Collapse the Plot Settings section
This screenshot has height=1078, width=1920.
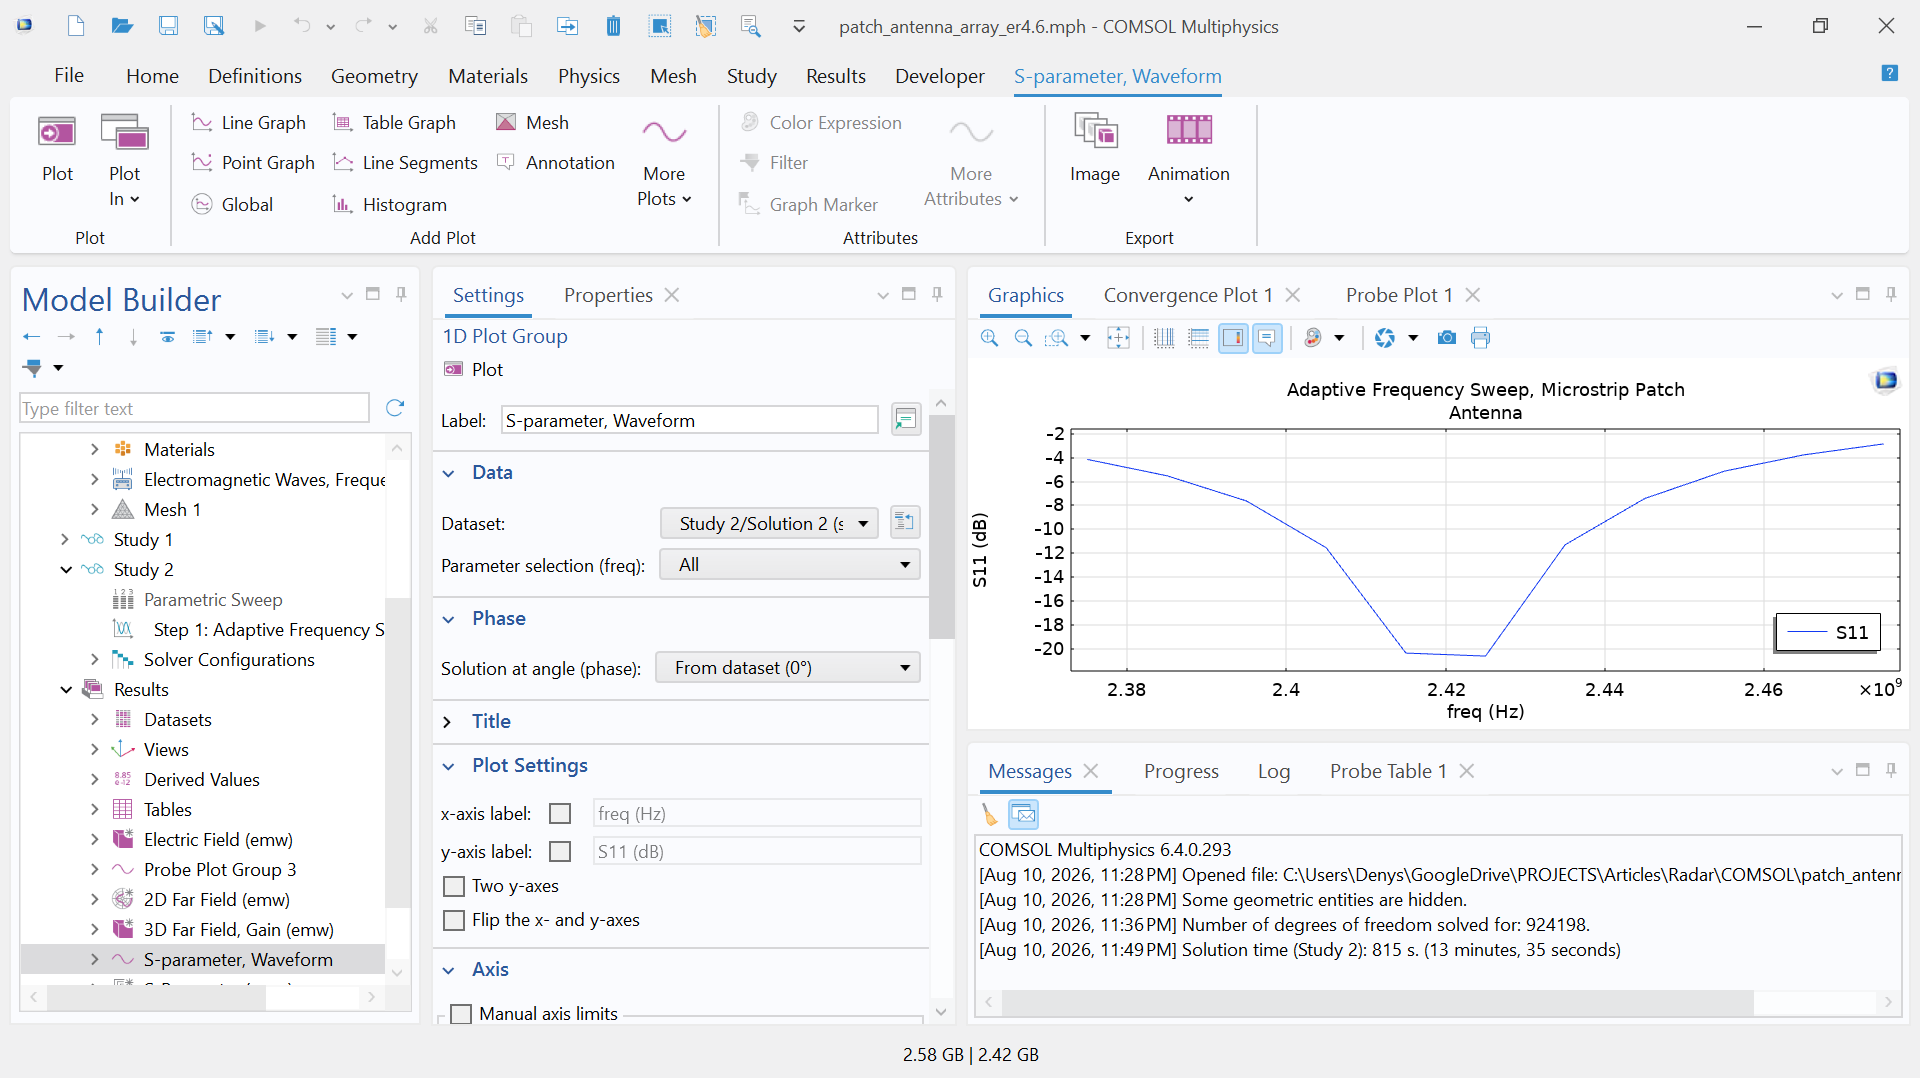pos(448,766)
